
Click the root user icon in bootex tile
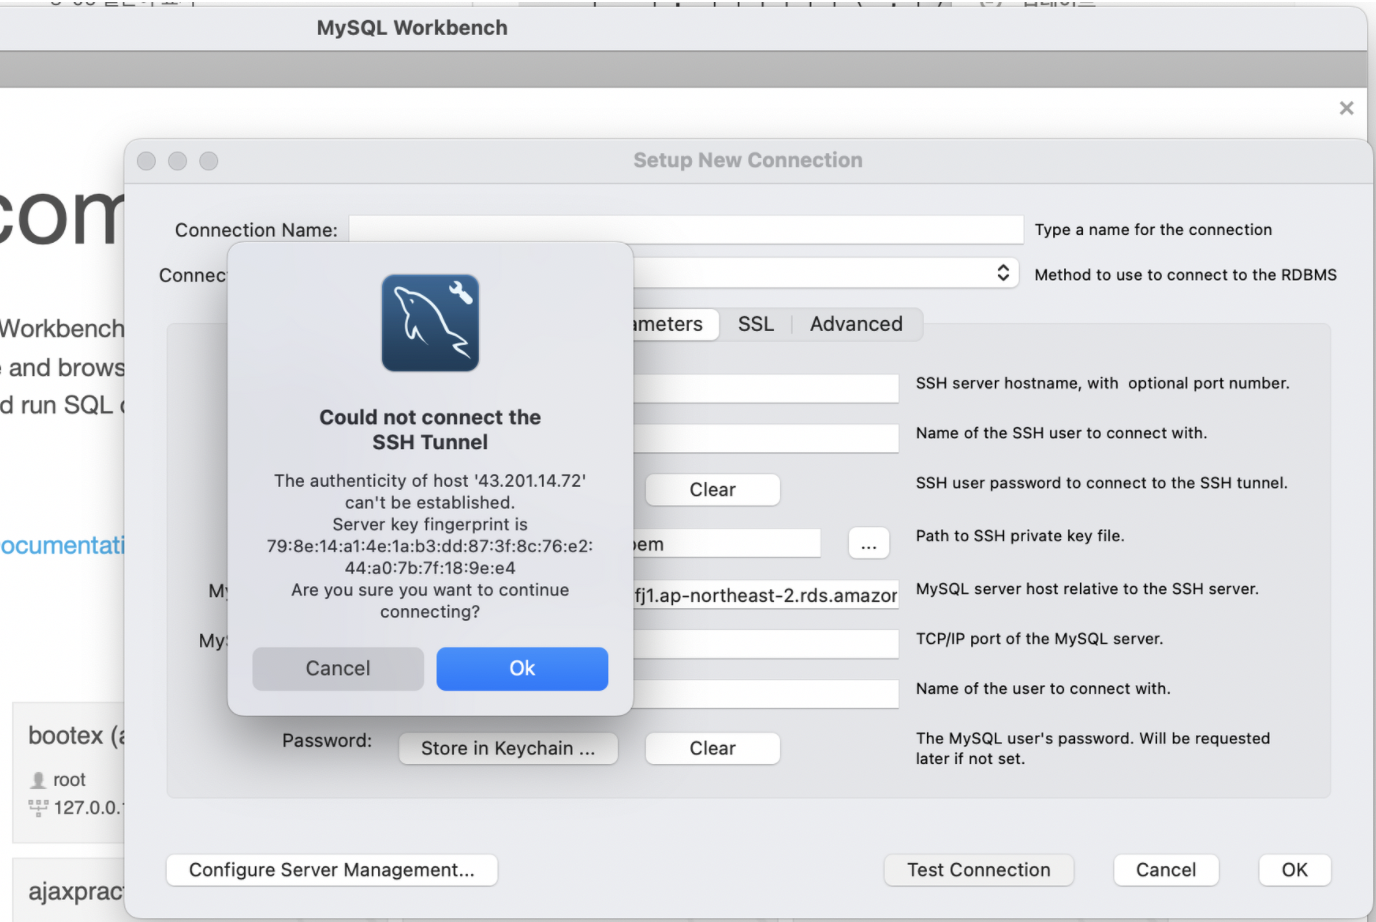tap(38, 780)
